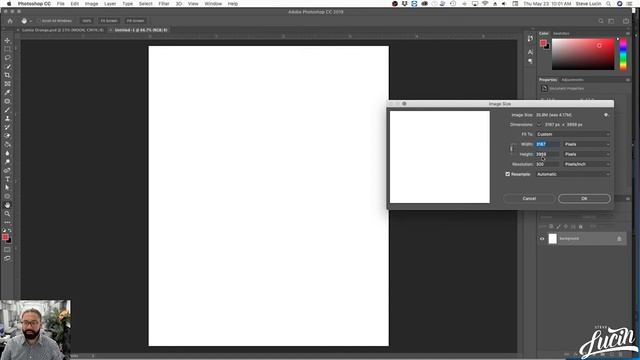Hide the Background layer with eye icon
640x360 pixels.
(x=542, y=239)
